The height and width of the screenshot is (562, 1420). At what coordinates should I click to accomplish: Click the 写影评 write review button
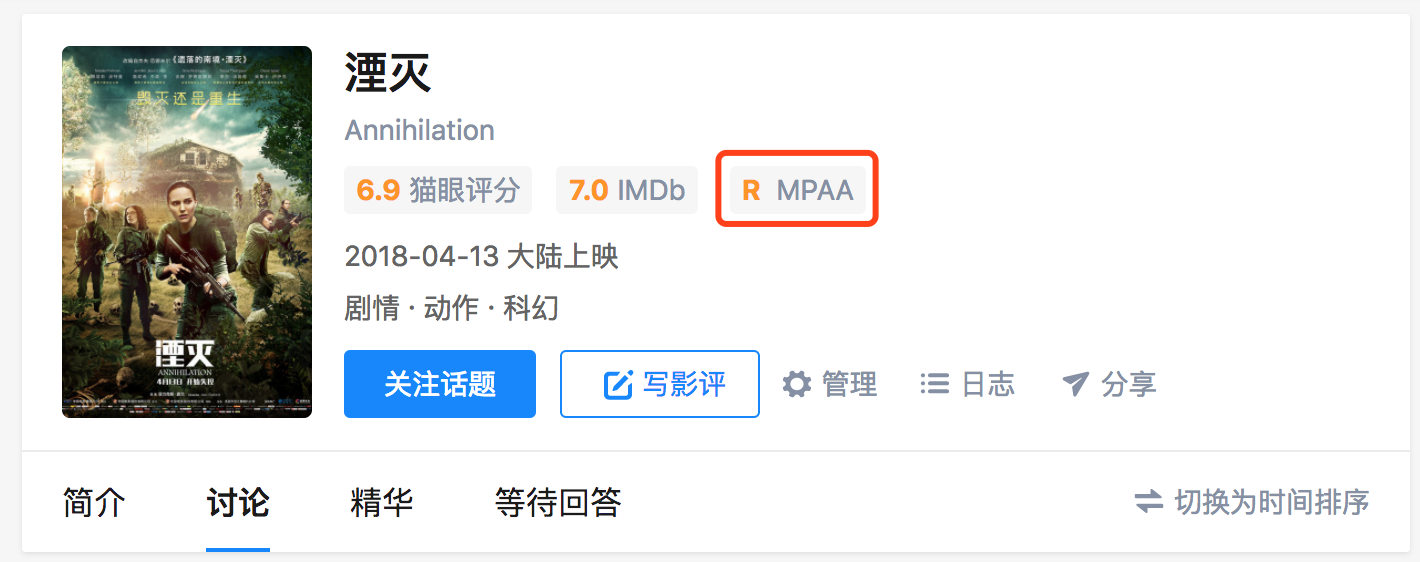[660, 384]
